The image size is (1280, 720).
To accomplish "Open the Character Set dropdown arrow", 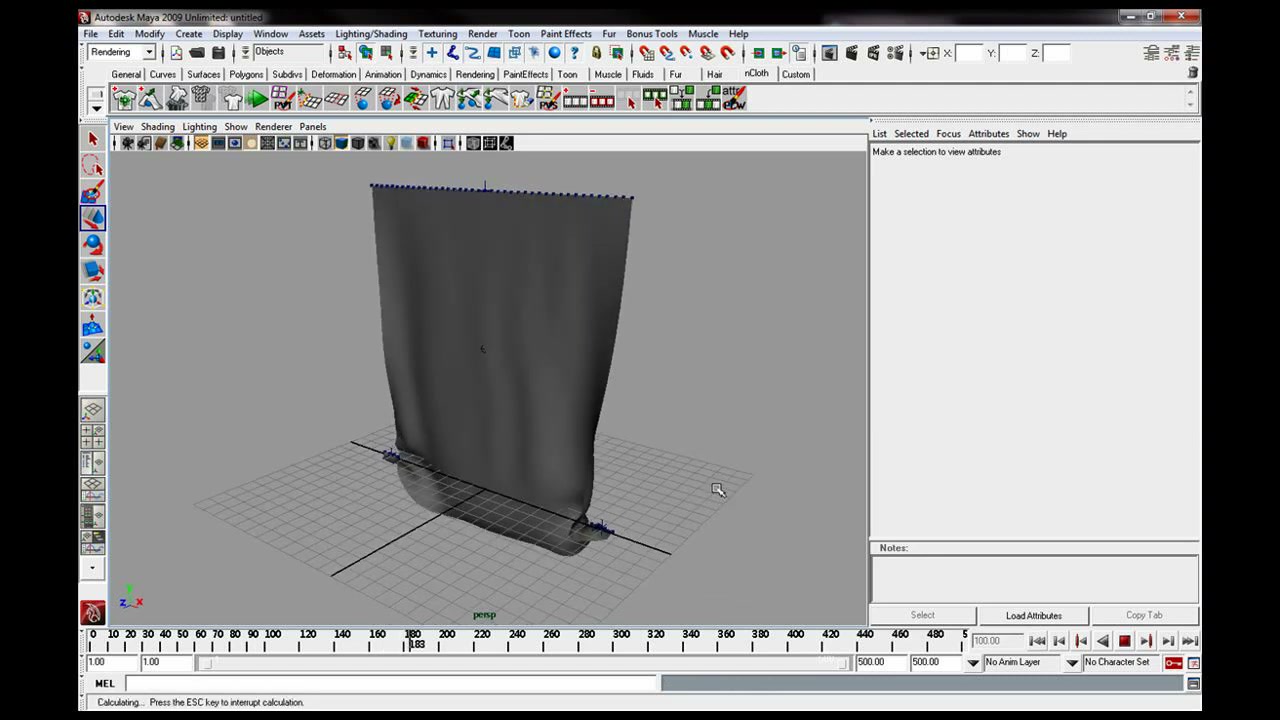I will point(1072,663).
